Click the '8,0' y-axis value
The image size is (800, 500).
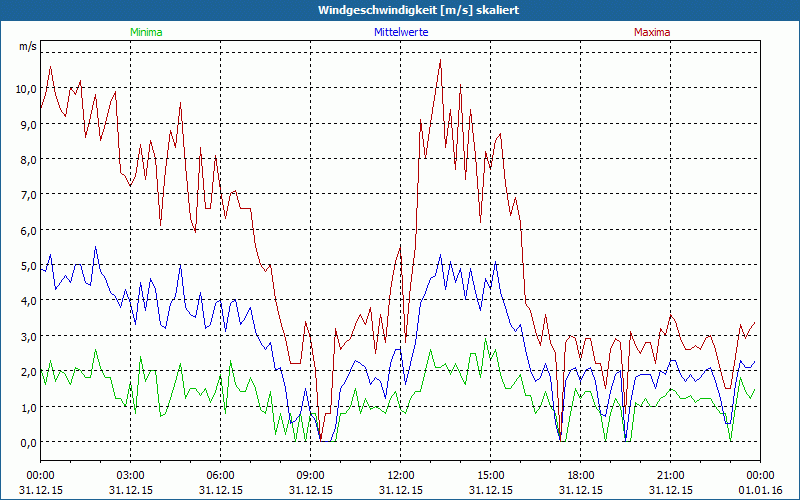[x=29, y=159]
